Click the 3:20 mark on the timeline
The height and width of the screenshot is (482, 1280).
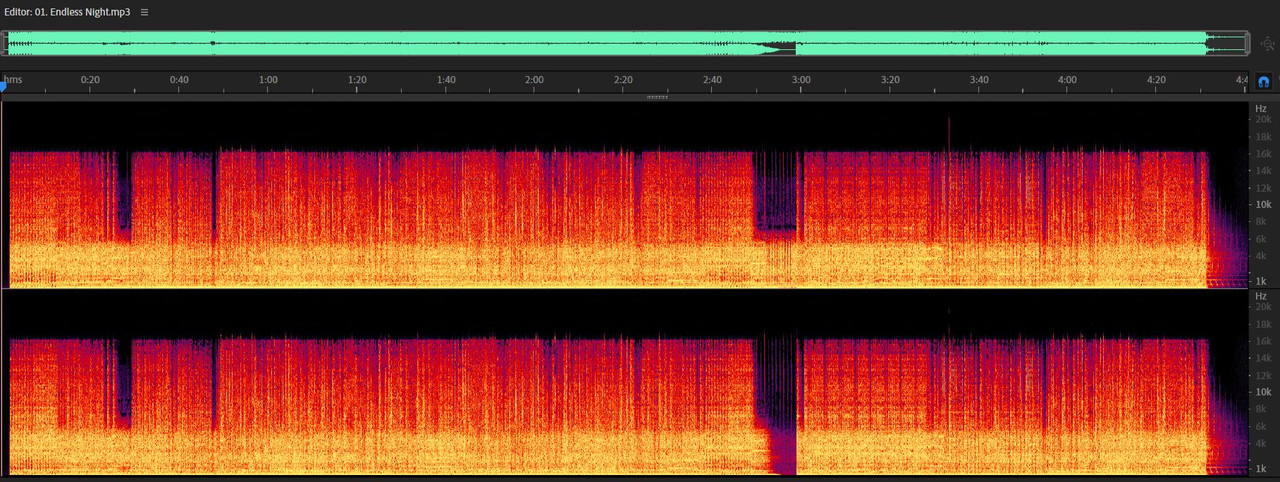click(x=890, y=79)
